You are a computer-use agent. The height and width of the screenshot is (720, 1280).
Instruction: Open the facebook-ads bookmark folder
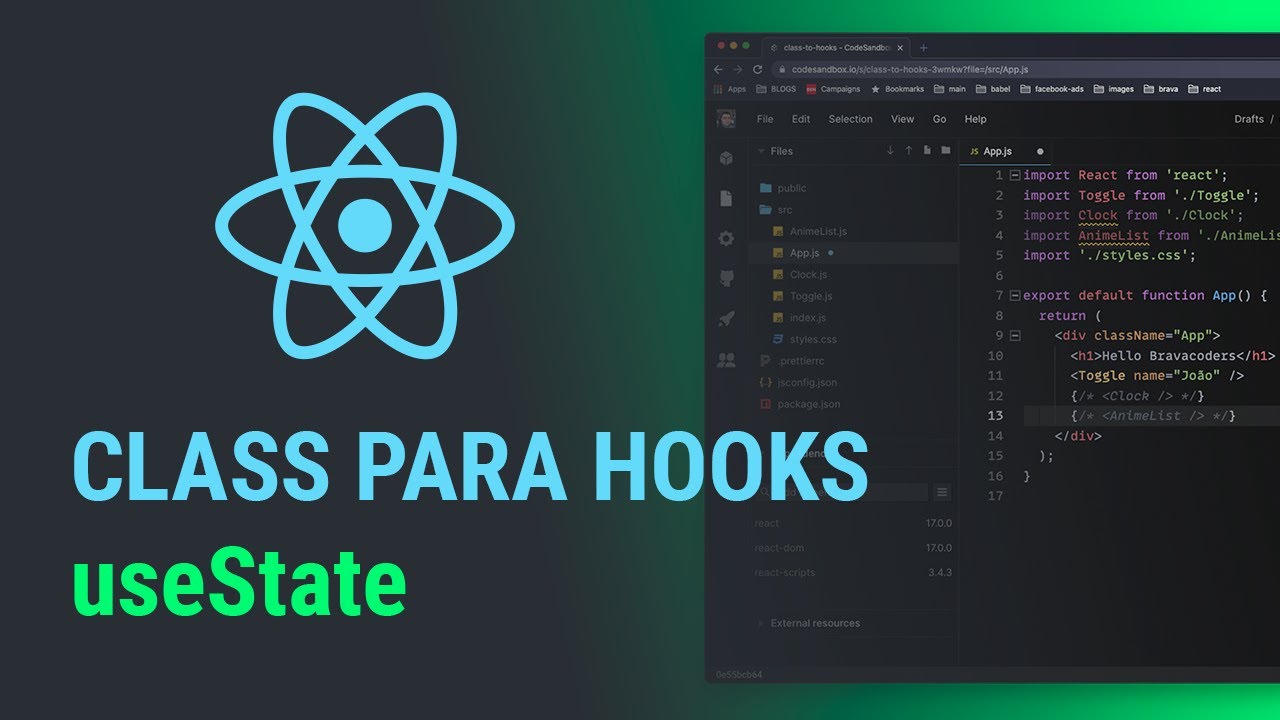1051,89
